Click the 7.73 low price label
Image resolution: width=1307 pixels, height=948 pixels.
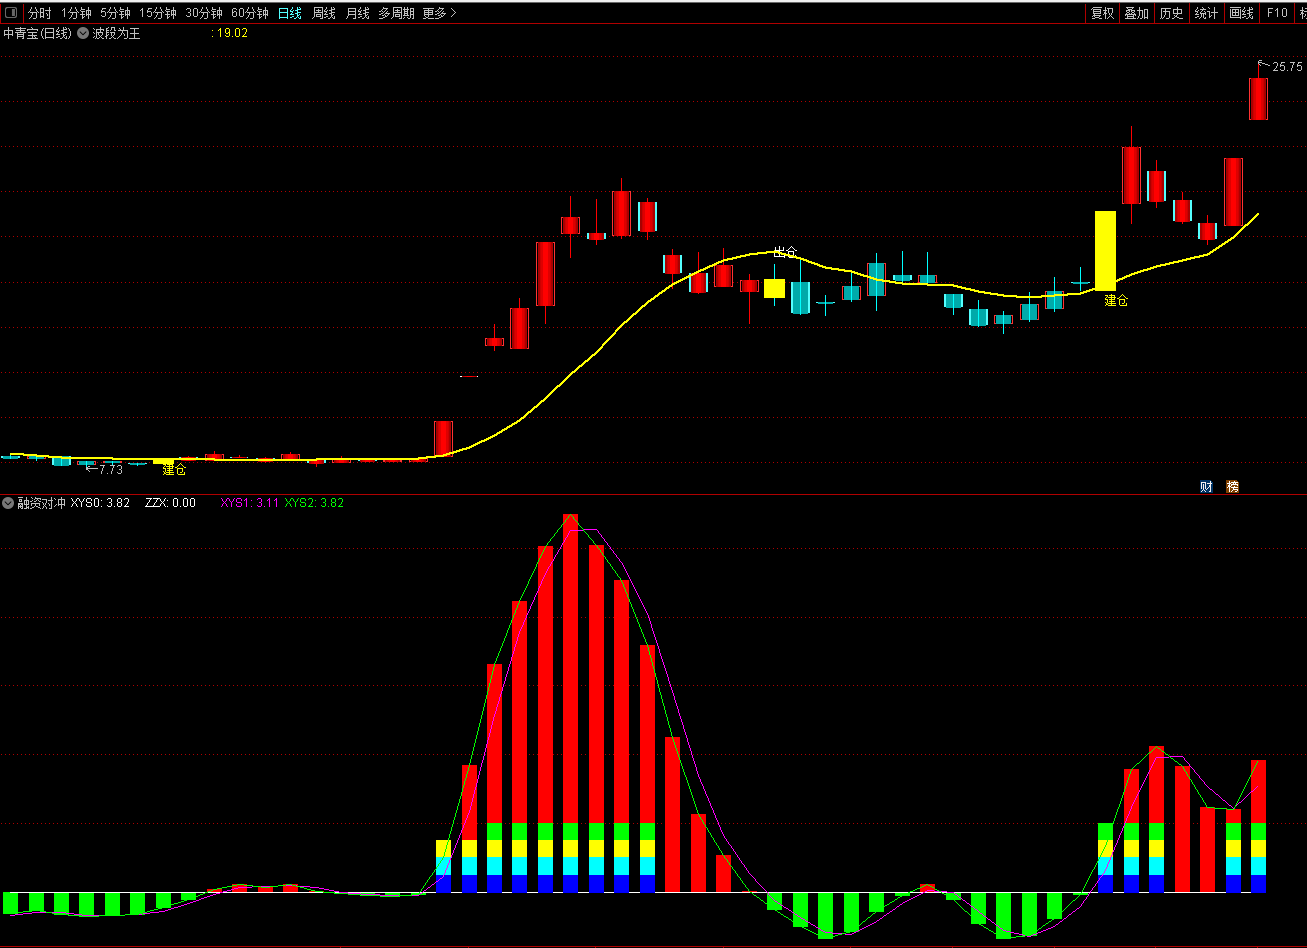pyautogui.click(x=110, y=469)
